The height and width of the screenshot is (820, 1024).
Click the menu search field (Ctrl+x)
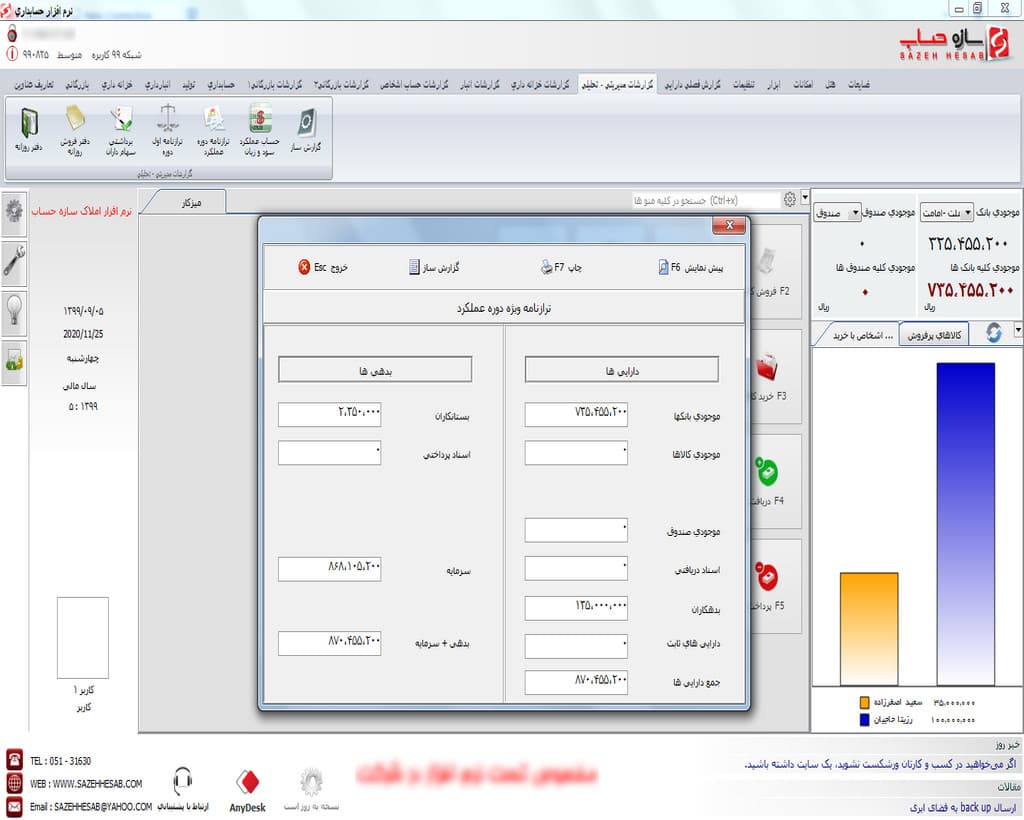[x=705, y=200]
